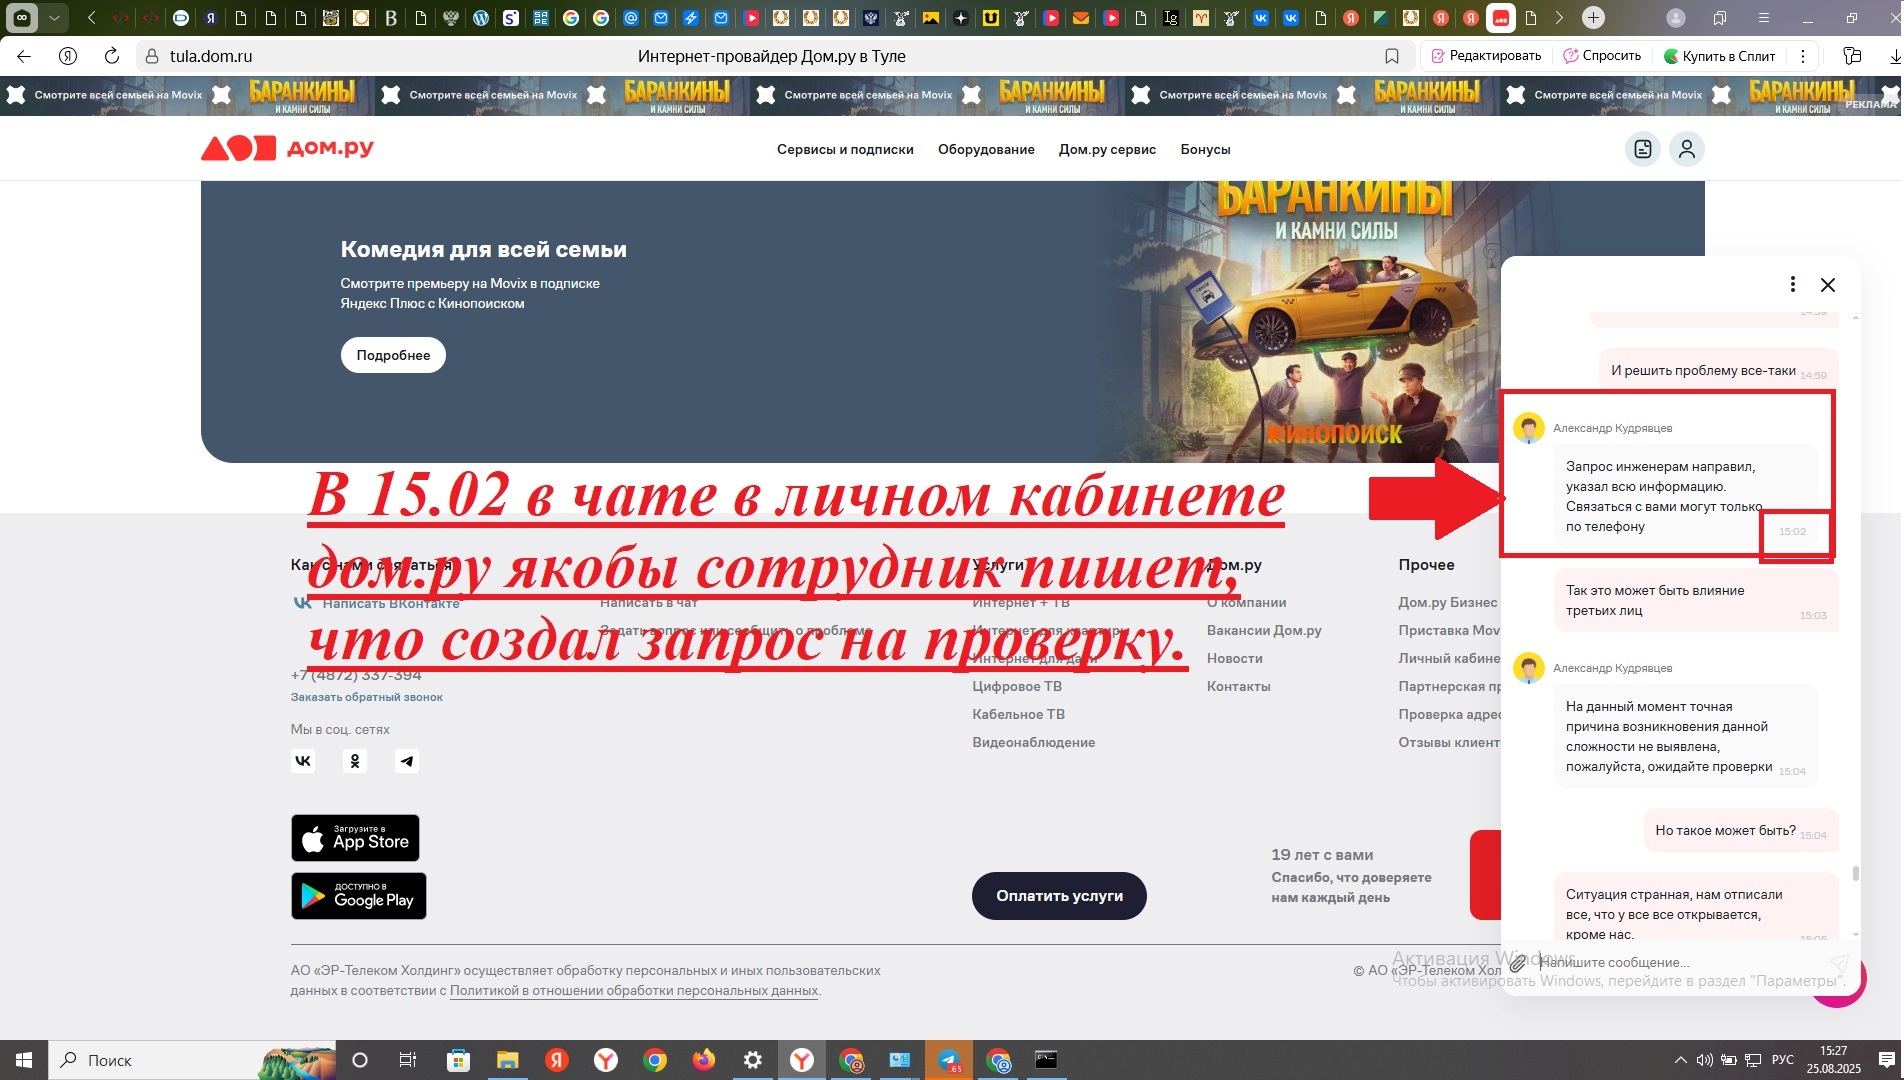Open Telegram social icon in footer
The width and height of the screenshot is (1904, 1080).
tap(407, 761)
